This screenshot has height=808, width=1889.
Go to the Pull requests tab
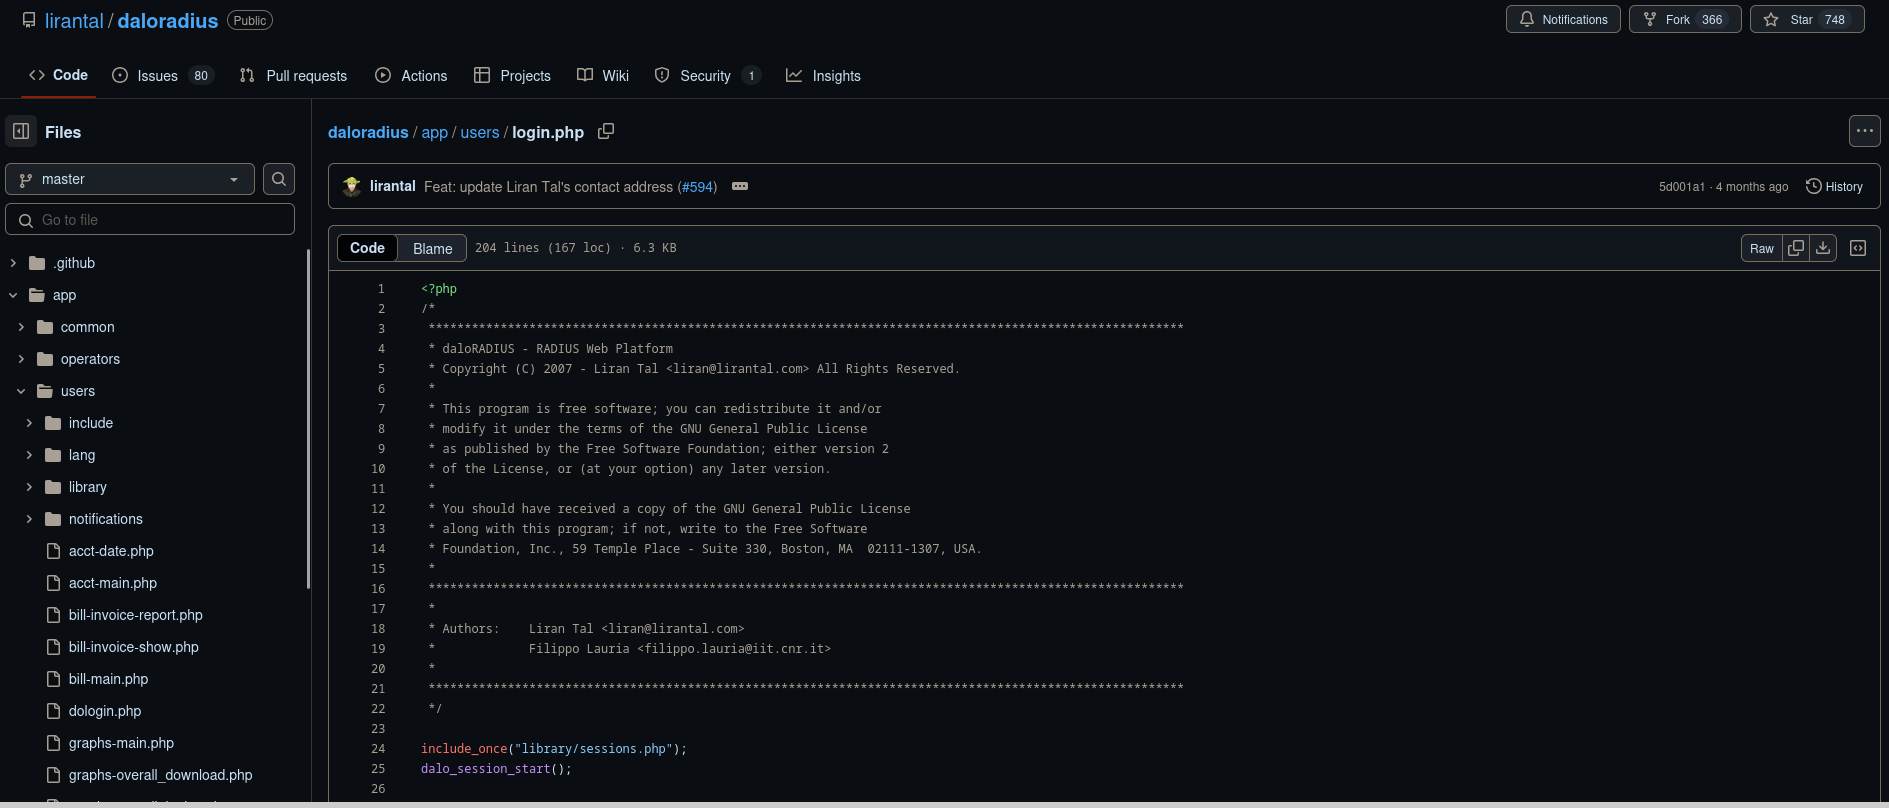pyautogui.click(x=293, y=75)
